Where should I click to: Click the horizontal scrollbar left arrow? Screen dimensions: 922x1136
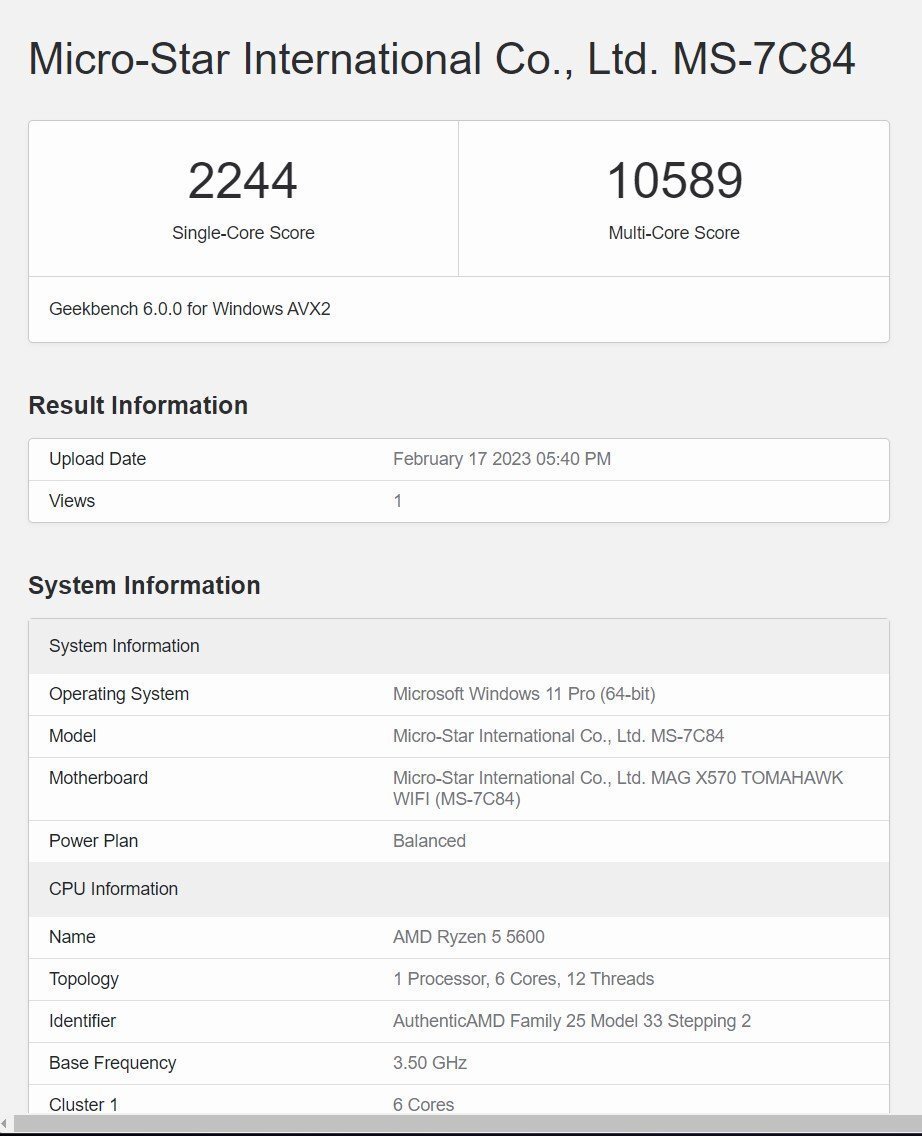(x=6, y=1123)
